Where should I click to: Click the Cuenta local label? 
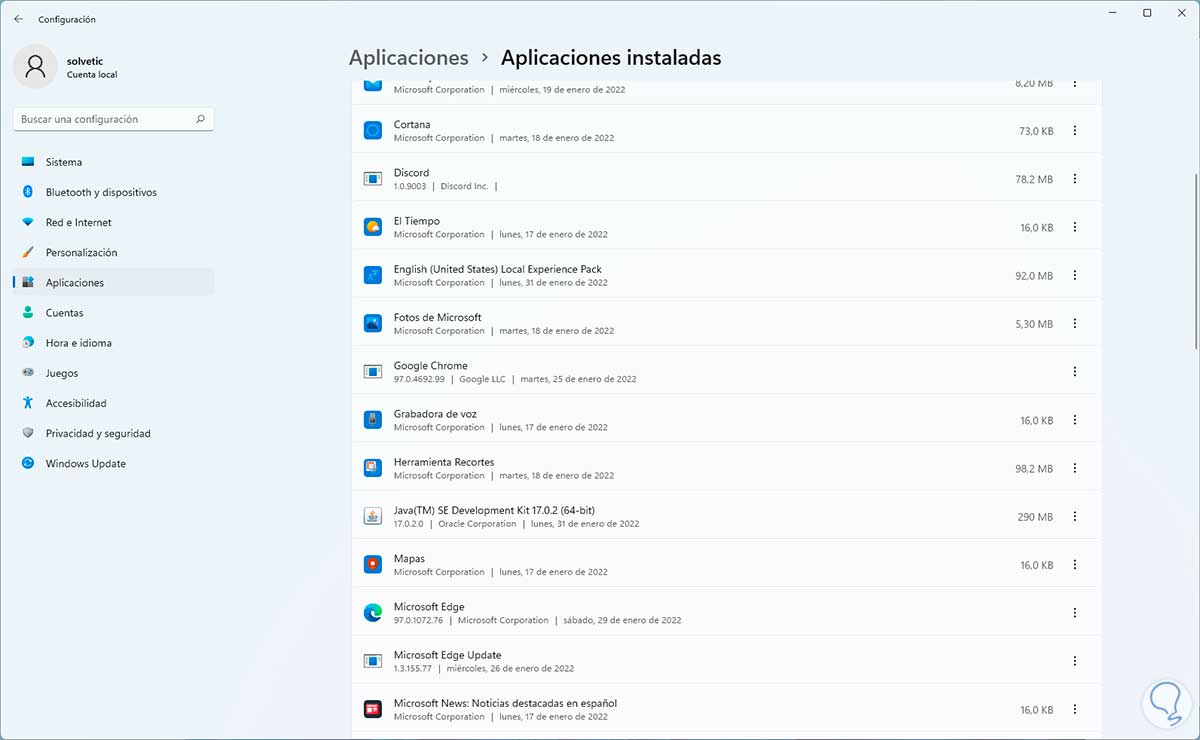click(x=92, y=75)
